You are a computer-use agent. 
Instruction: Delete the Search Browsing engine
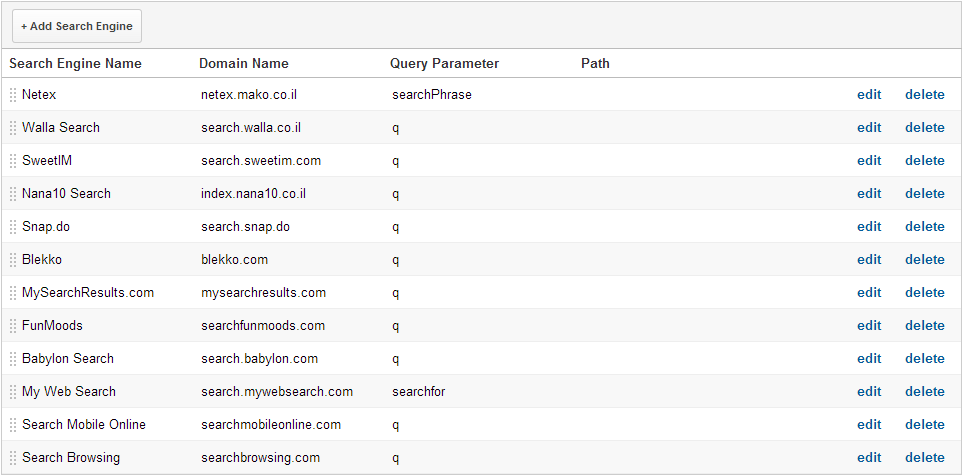coord(924,458)
